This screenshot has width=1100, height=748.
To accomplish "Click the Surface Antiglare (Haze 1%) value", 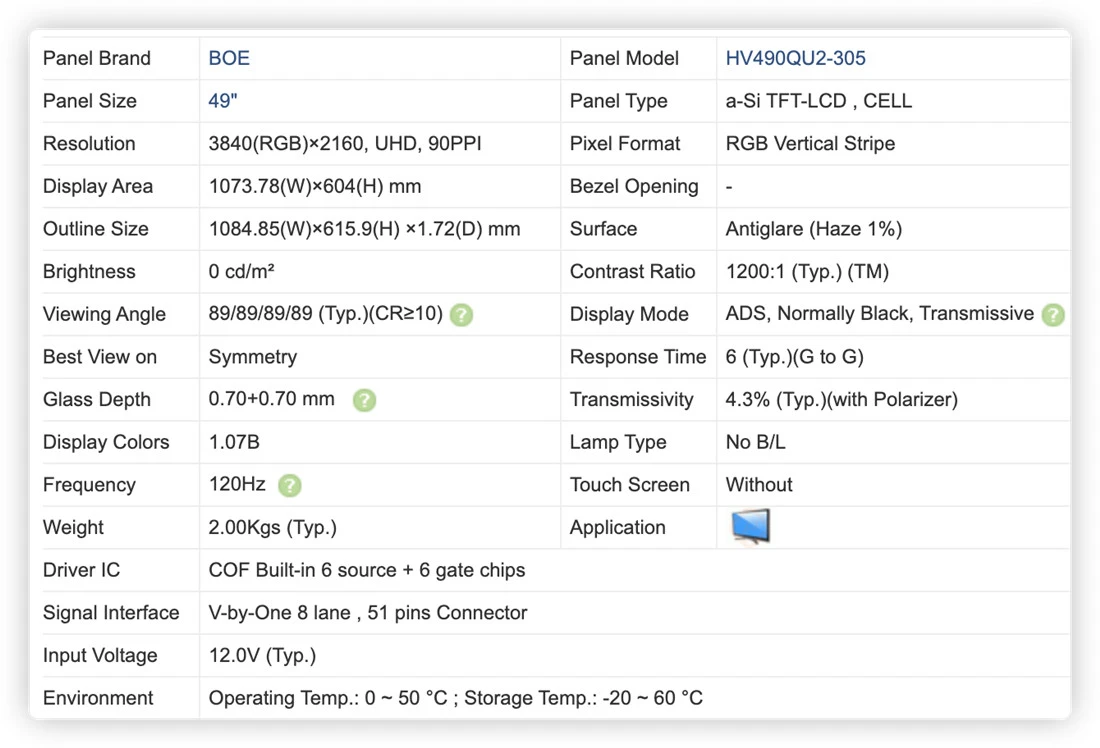I will click(x=813, y=229).
